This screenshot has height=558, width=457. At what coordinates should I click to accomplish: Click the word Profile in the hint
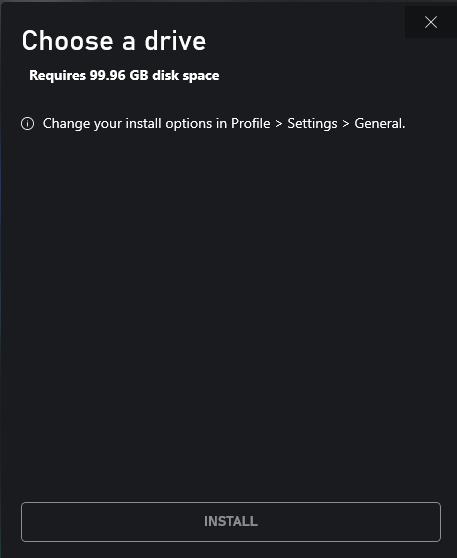tap(251, 123)
